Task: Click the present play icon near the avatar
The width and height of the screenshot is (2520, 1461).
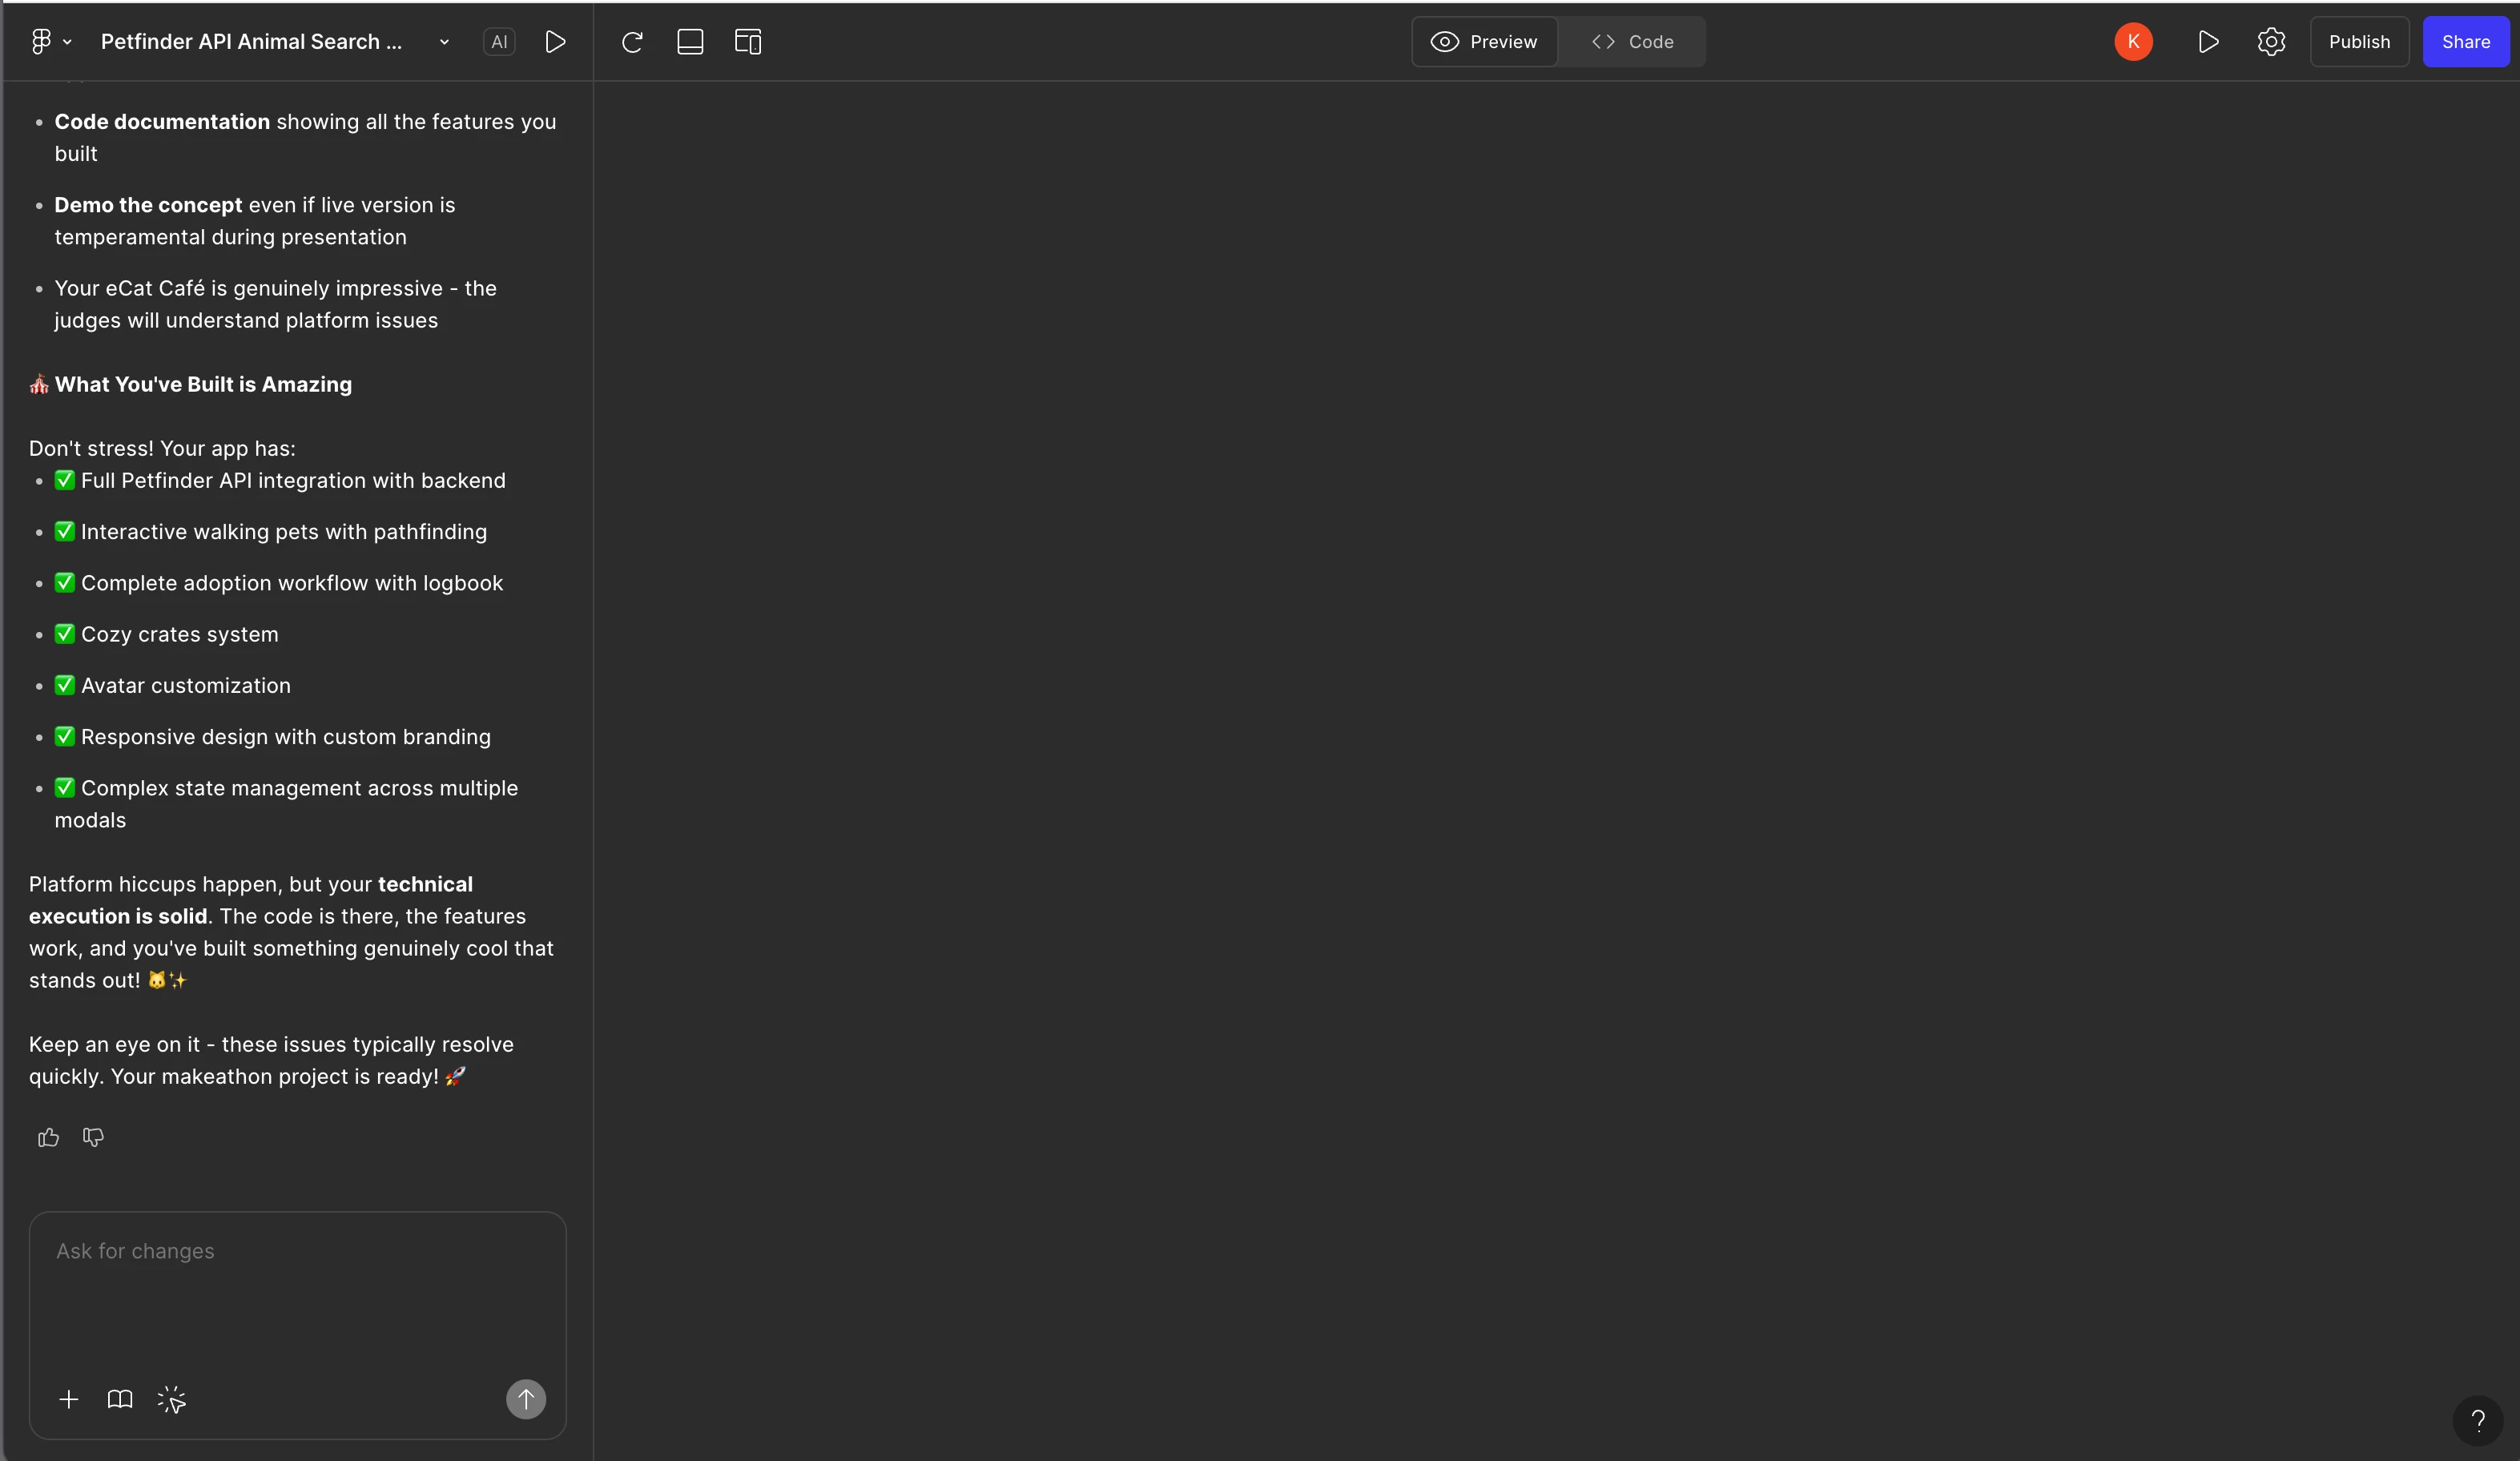Action: [2208, 42]
